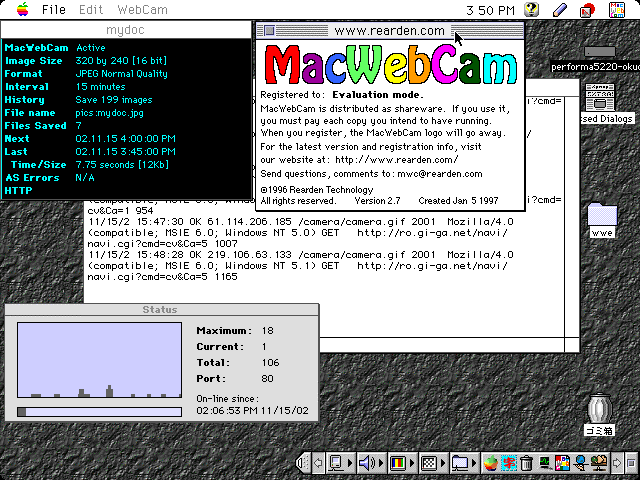Click '320 by 240 [16 bit]' image size
Image resolution: width=640 pixels, height=480 pixels.
[x=121, y=61]
